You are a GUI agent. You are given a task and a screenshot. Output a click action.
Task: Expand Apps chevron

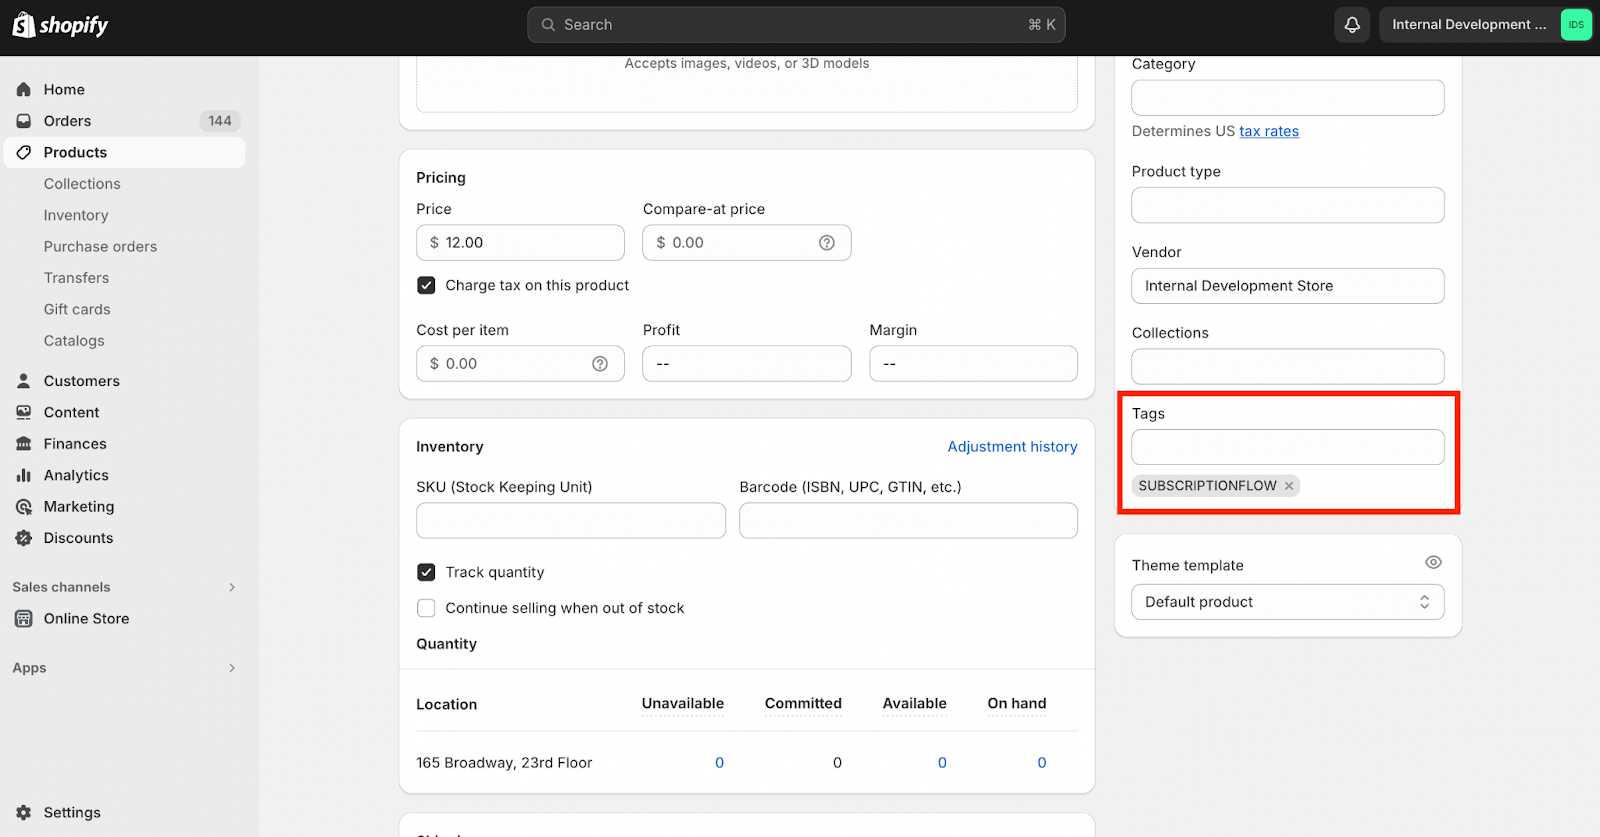[232, 668]
